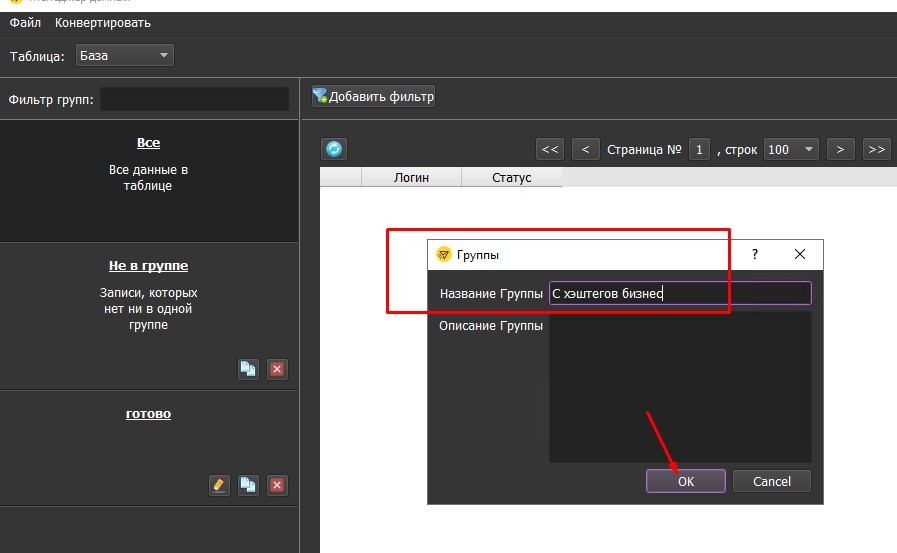Open the Файл menu
The width and height of the screenshot is (897, 553).
pyautogui.click(x=25, y=23)
